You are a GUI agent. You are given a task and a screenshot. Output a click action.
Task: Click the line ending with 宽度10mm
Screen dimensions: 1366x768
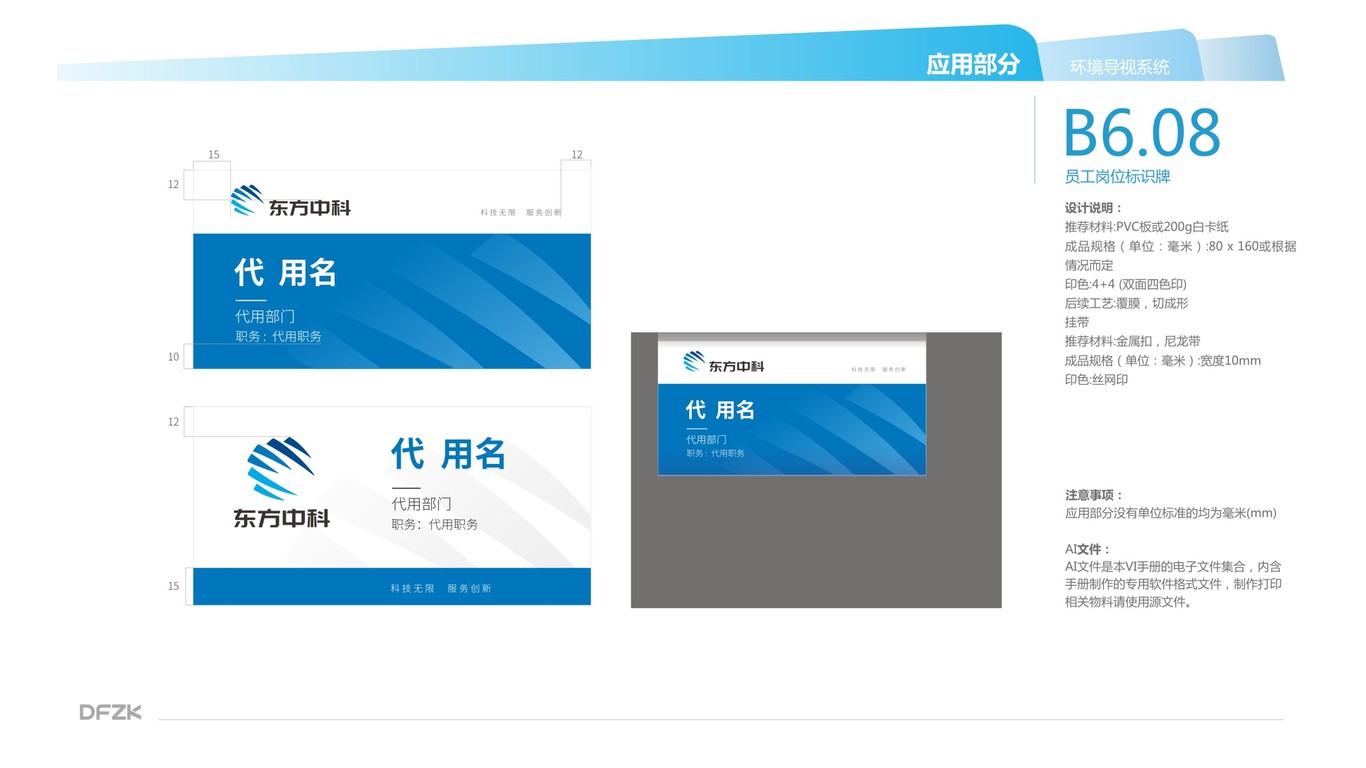pos(1162,360)
